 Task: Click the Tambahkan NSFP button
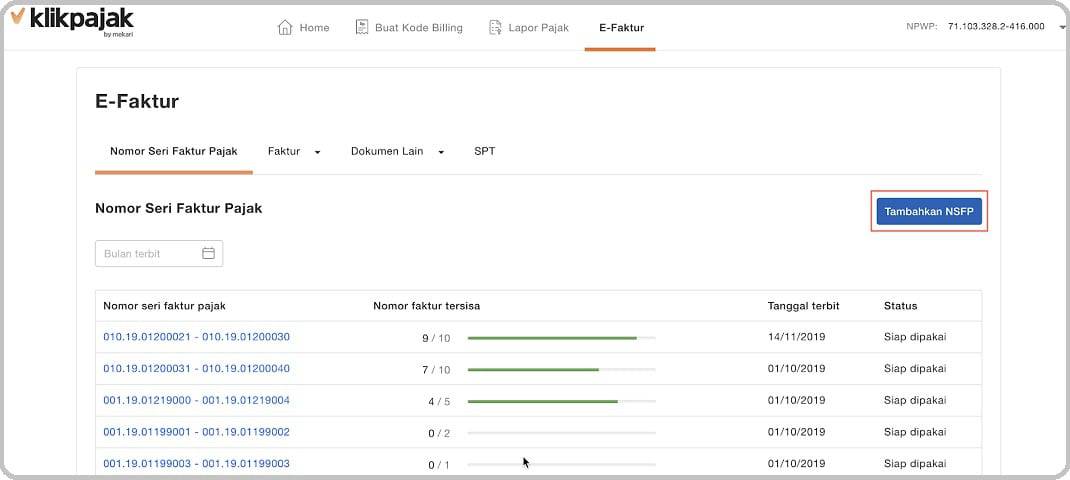click(929, 212)
